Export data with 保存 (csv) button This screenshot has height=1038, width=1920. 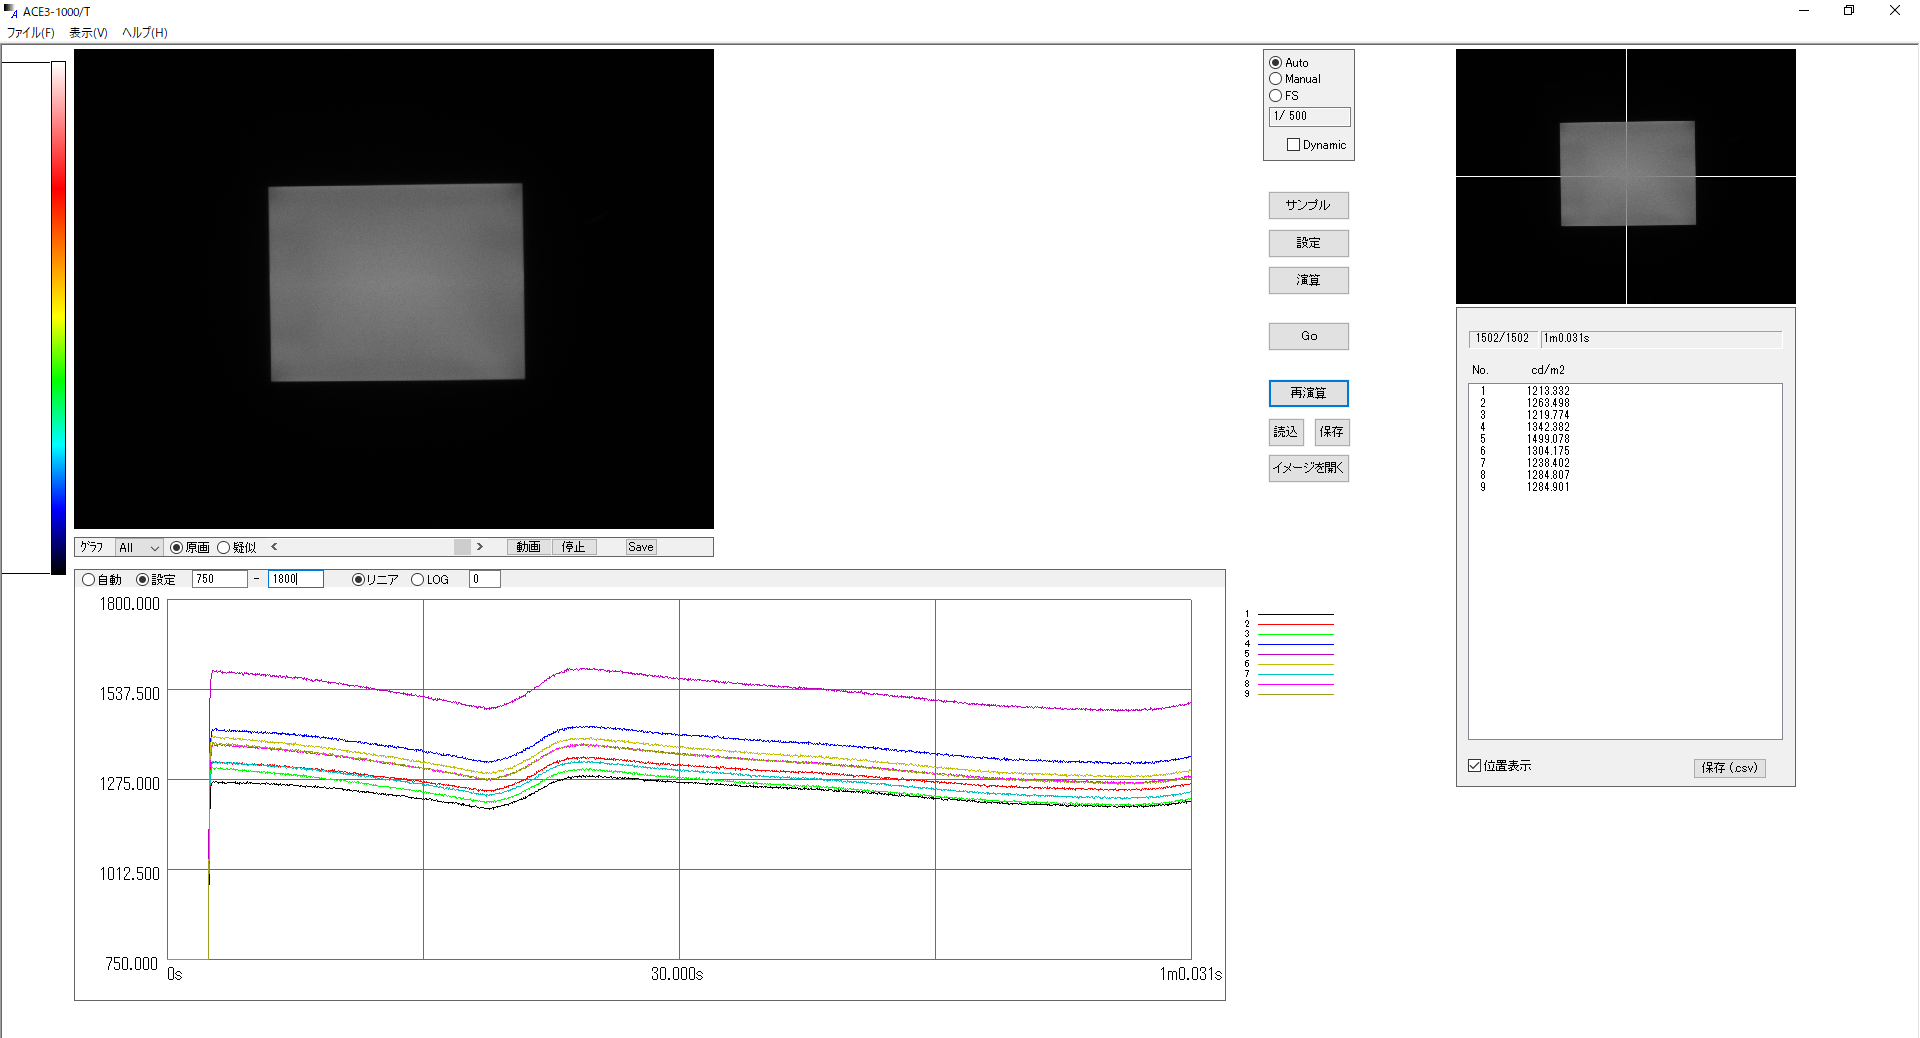coord(1729,768)
